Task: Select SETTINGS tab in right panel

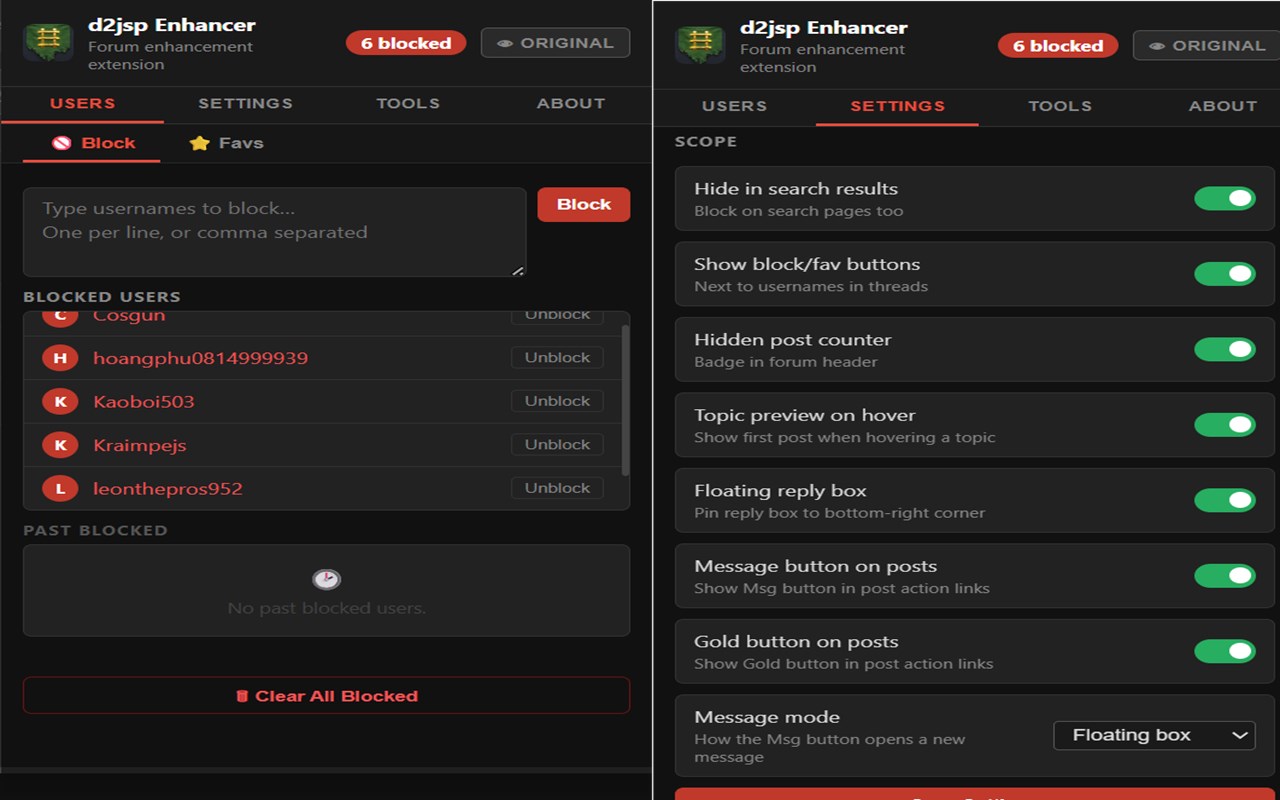Action: 897,106
